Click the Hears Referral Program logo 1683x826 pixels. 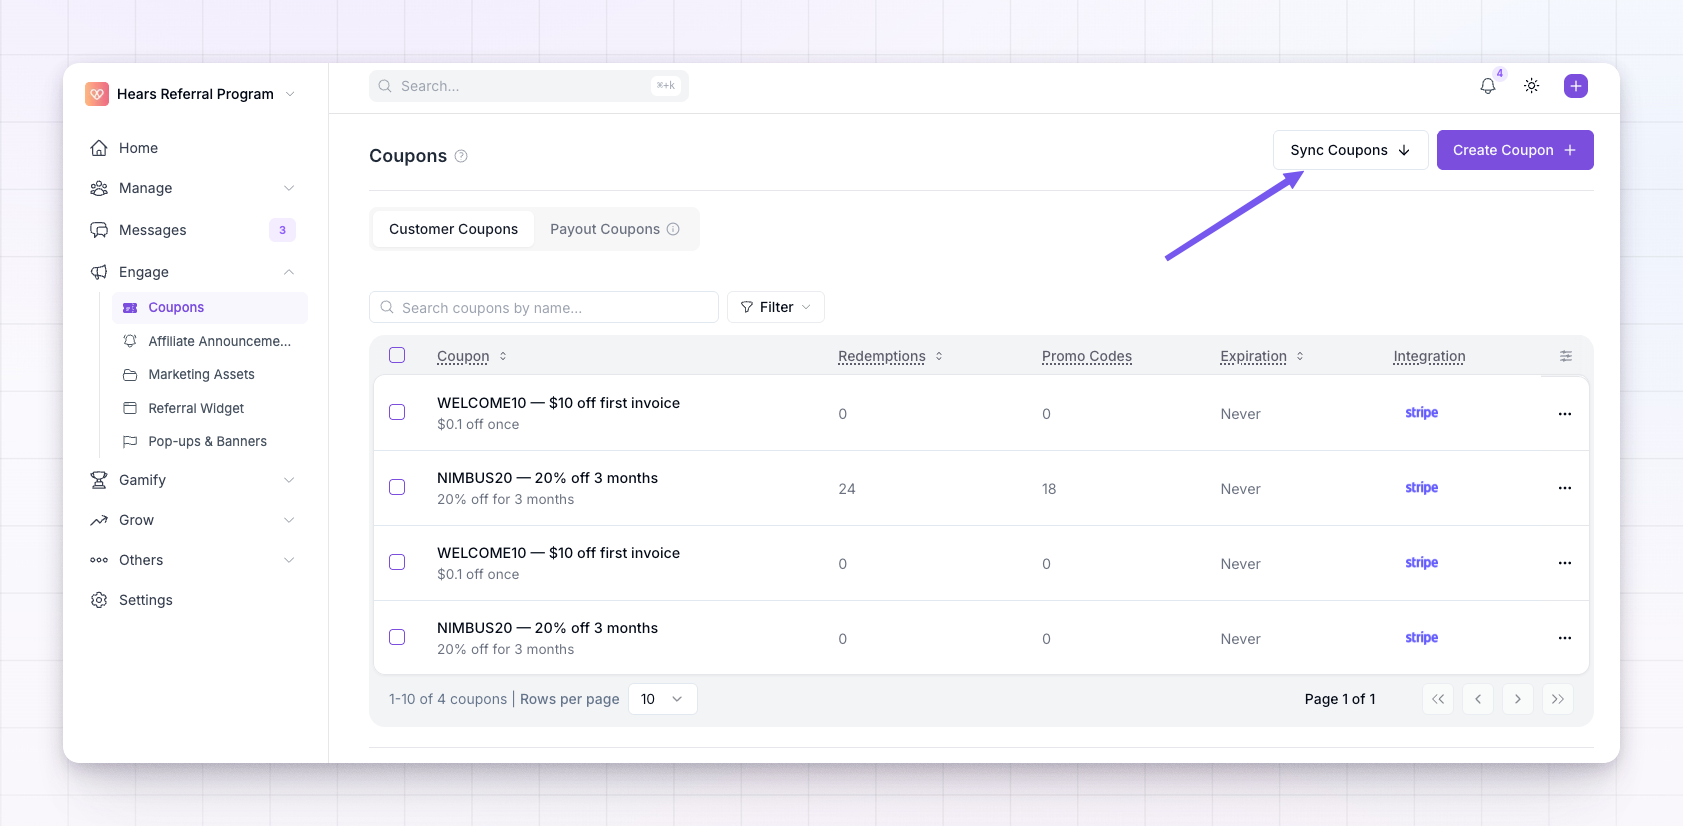pyautogui.click(x=97, y=94)
